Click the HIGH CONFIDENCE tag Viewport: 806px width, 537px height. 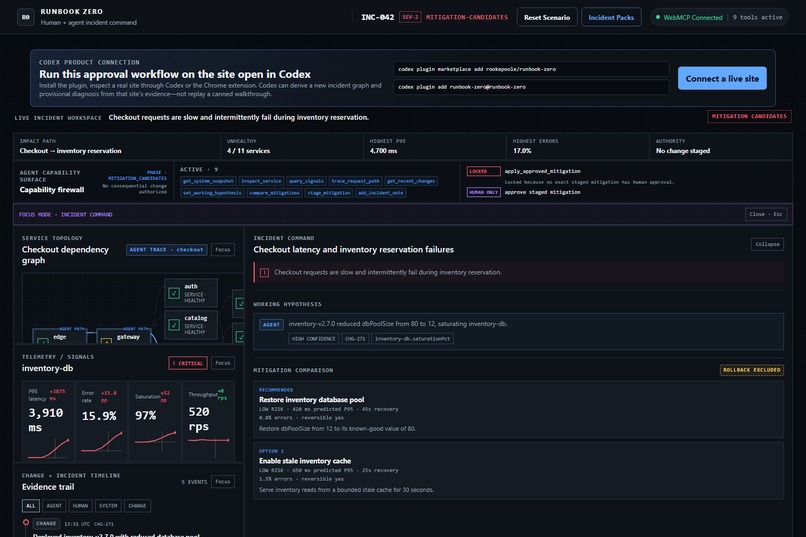point(314,339)
